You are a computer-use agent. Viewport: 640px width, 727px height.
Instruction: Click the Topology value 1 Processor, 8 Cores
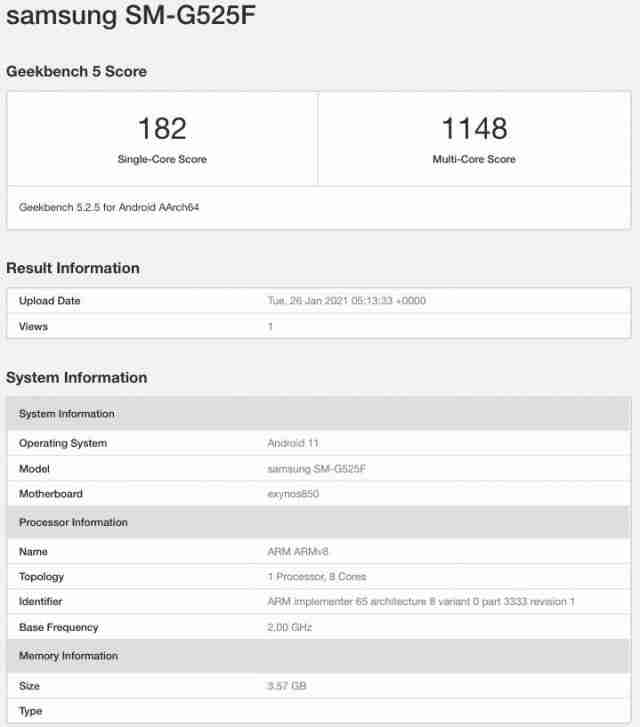(317, 577)
